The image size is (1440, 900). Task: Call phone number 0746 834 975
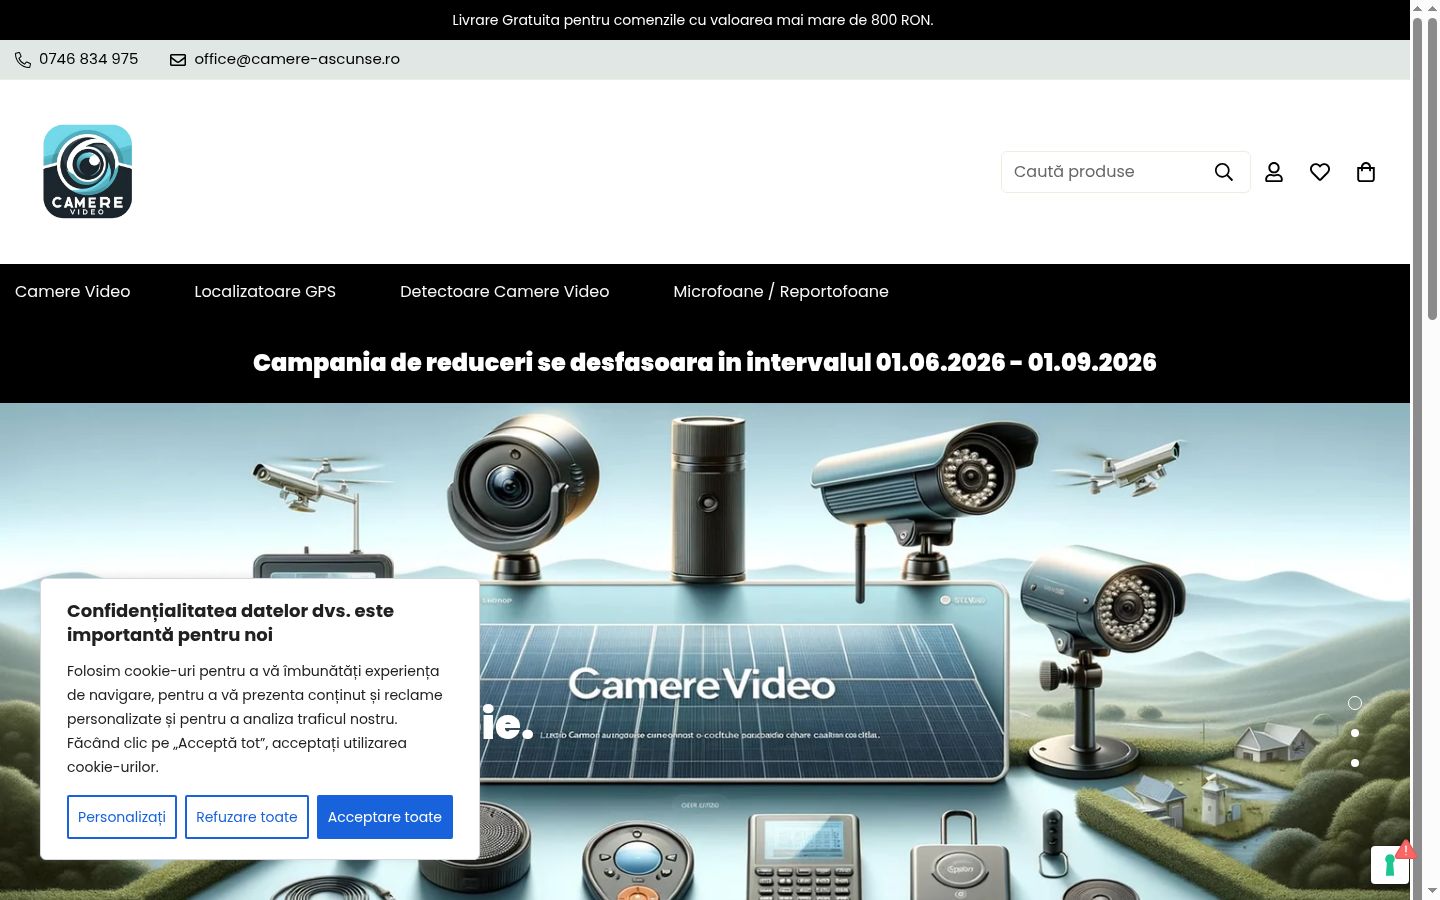click(89, 59)
